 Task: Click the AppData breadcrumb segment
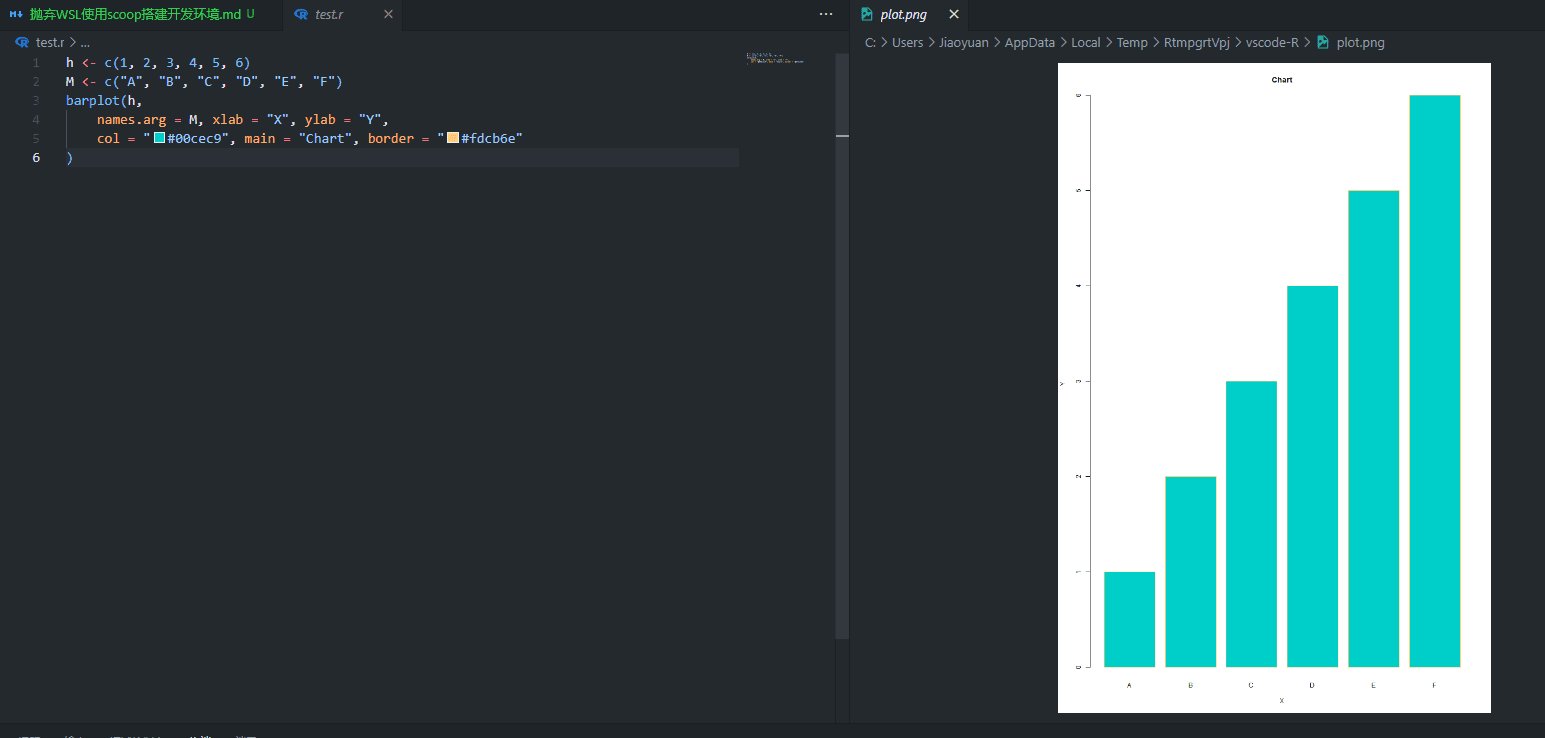[x=1030, y=43]
